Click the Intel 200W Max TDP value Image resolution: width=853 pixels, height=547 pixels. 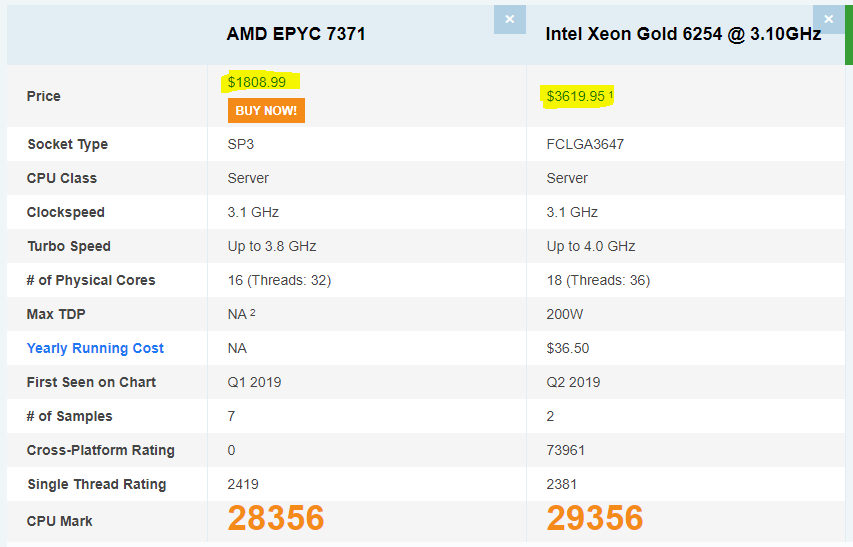point(564,314)
